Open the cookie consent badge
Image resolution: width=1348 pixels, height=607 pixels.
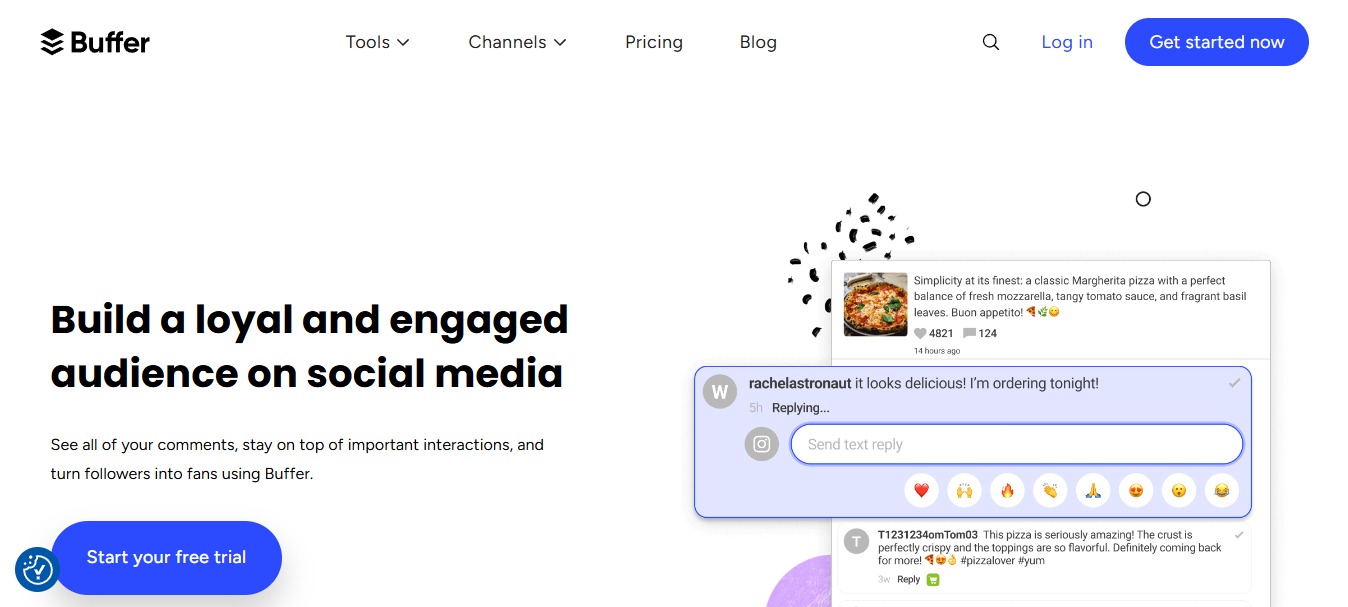pyautogui.click(x=37, y=568)
